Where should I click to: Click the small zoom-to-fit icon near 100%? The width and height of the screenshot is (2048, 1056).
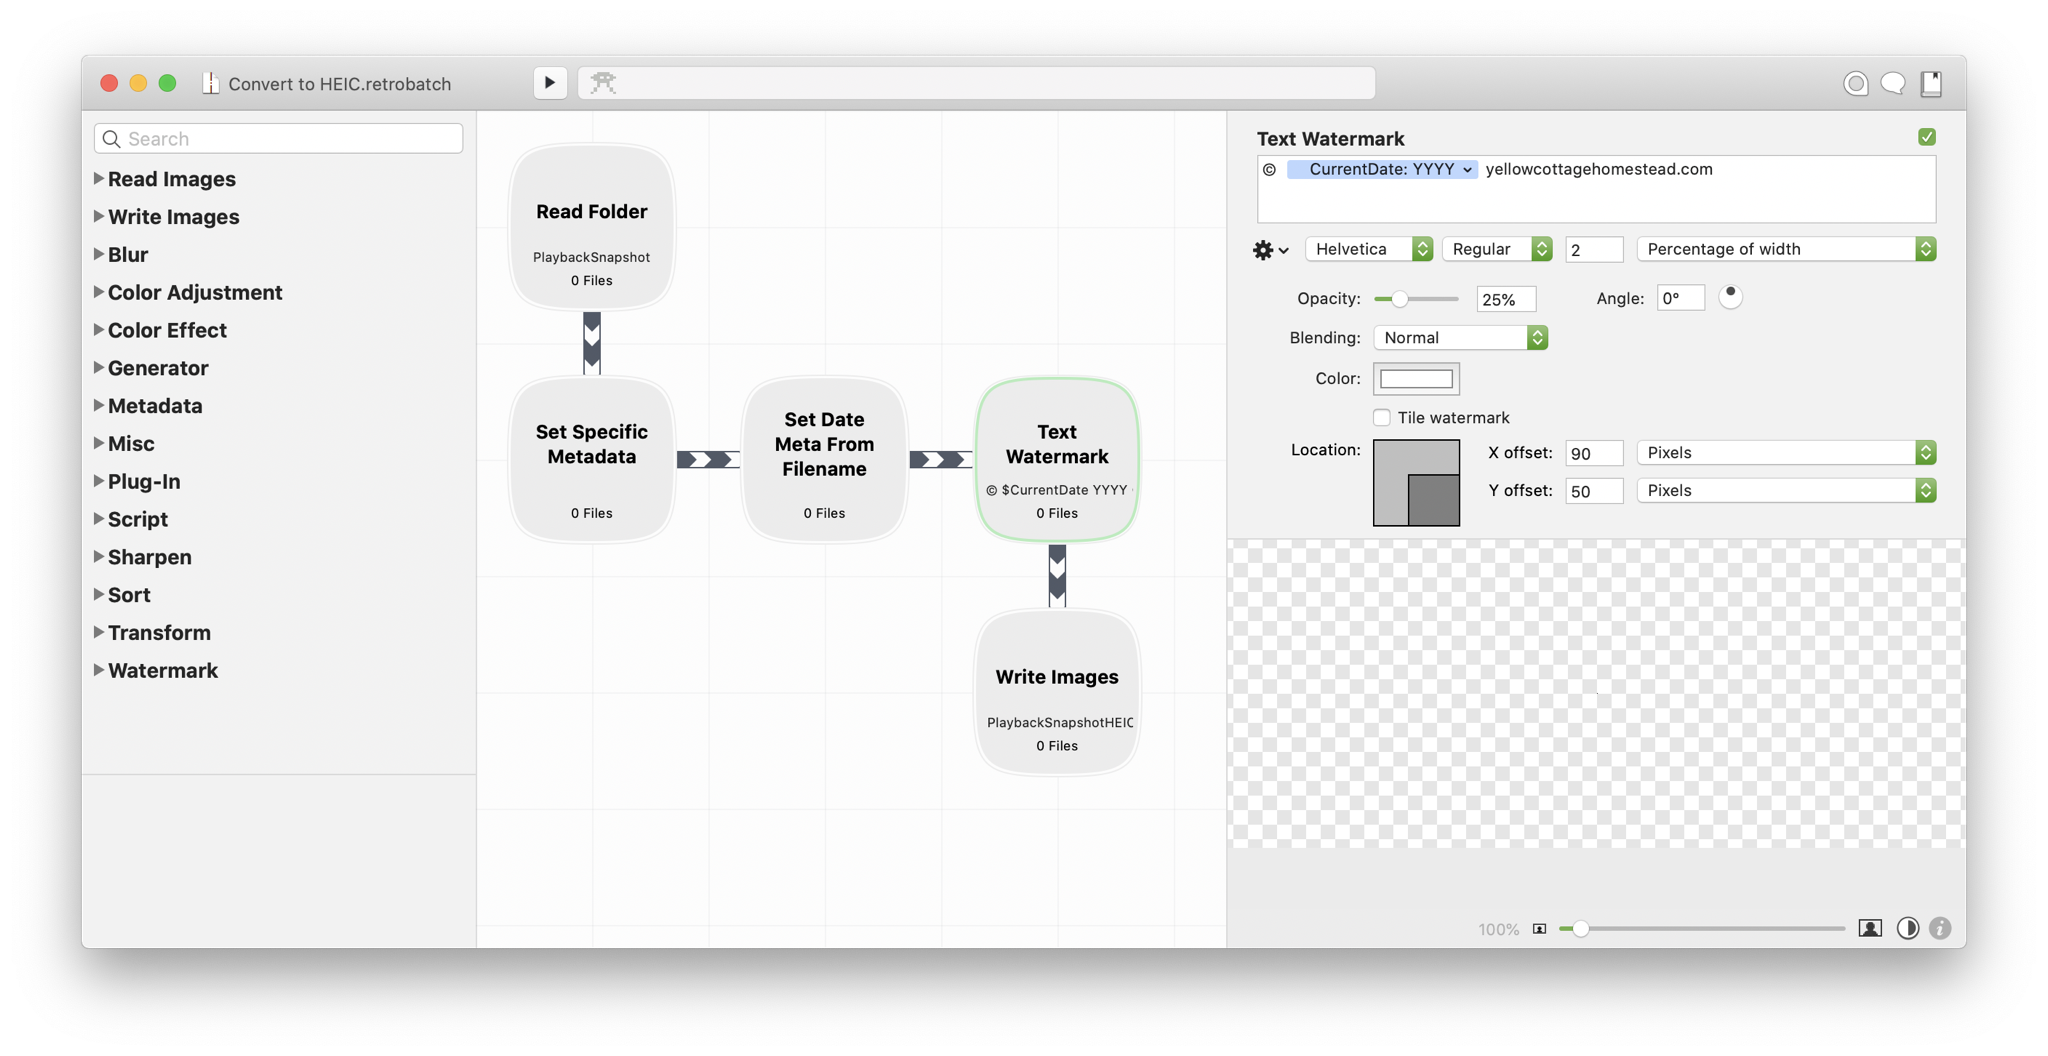[x=1540, y=929]
